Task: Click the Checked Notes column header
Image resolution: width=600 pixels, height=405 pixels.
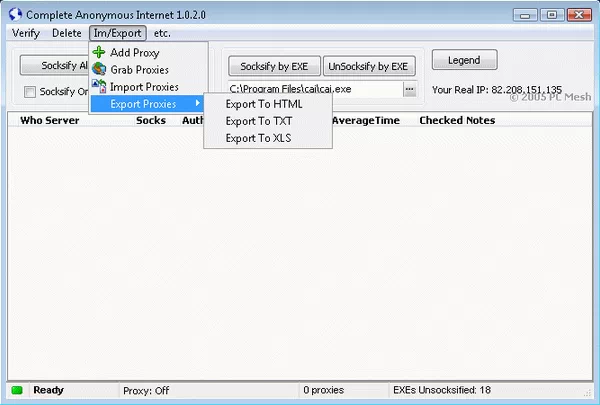Action: pos(457,120)
